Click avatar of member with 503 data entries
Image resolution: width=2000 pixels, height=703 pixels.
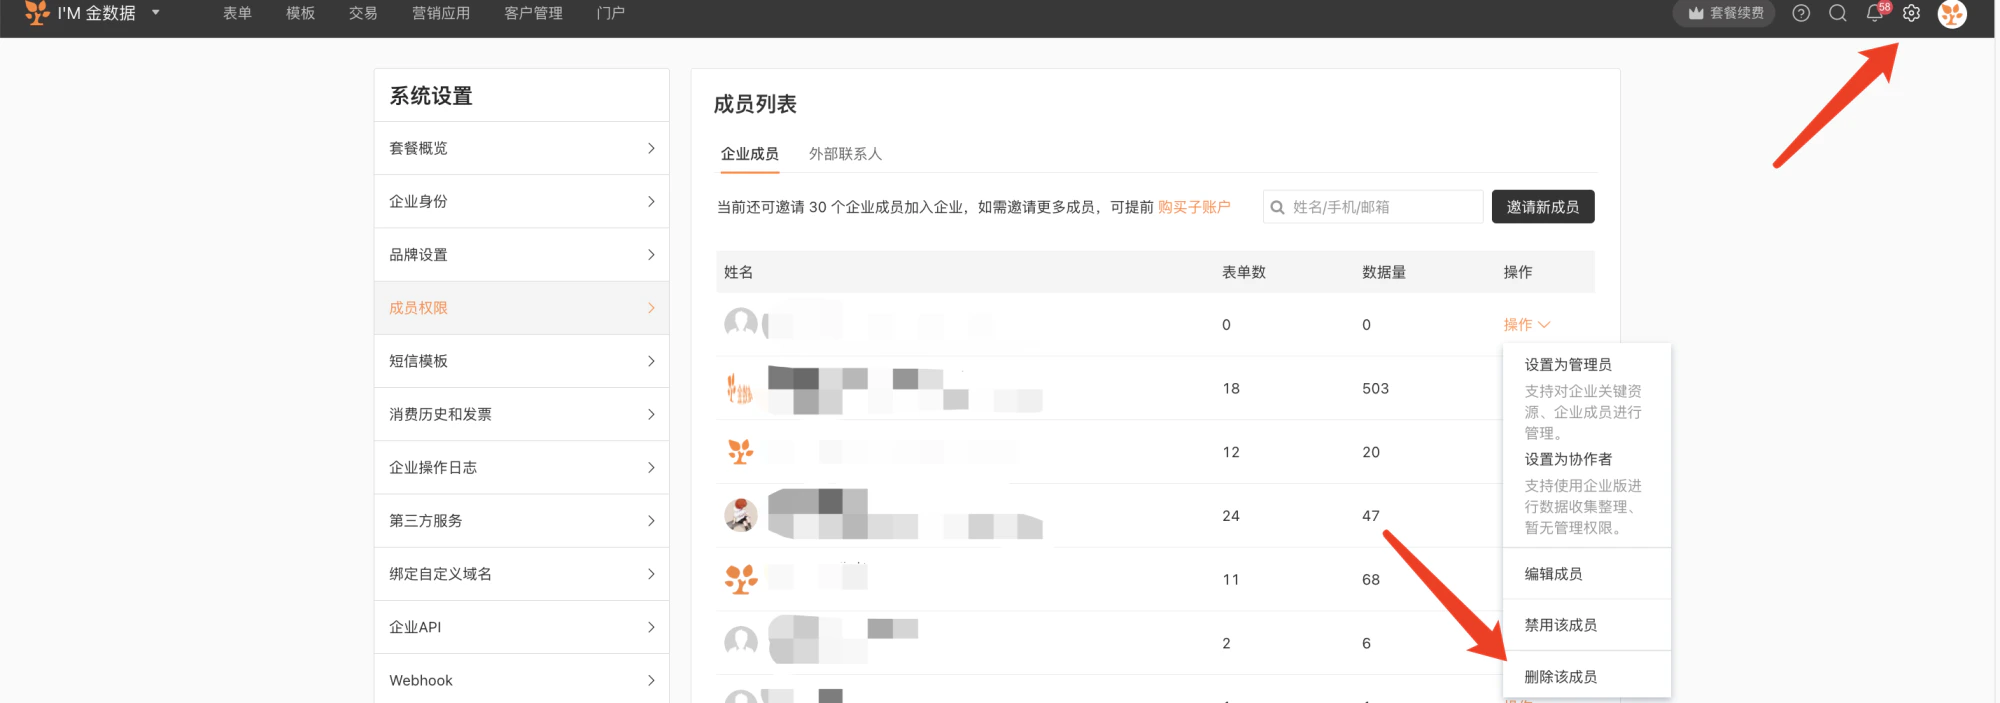740,388
